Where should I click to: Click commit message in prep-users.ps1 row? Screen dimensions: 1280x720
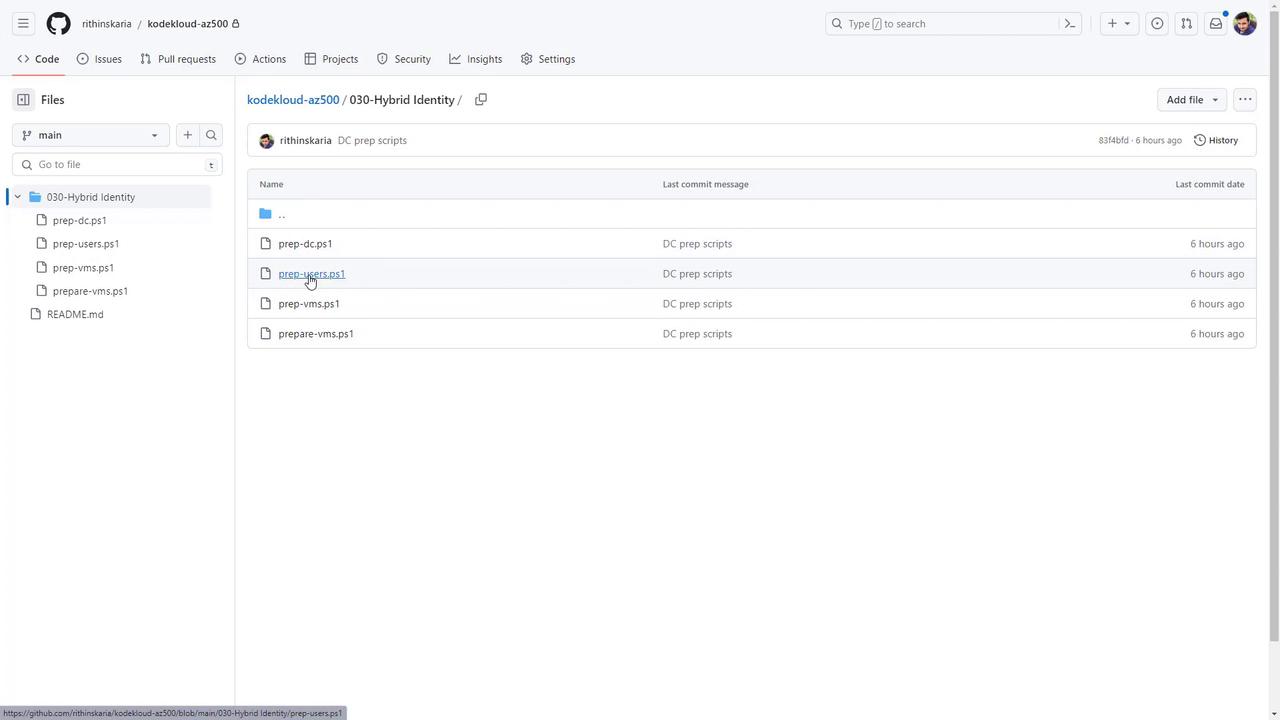(697, 274)
